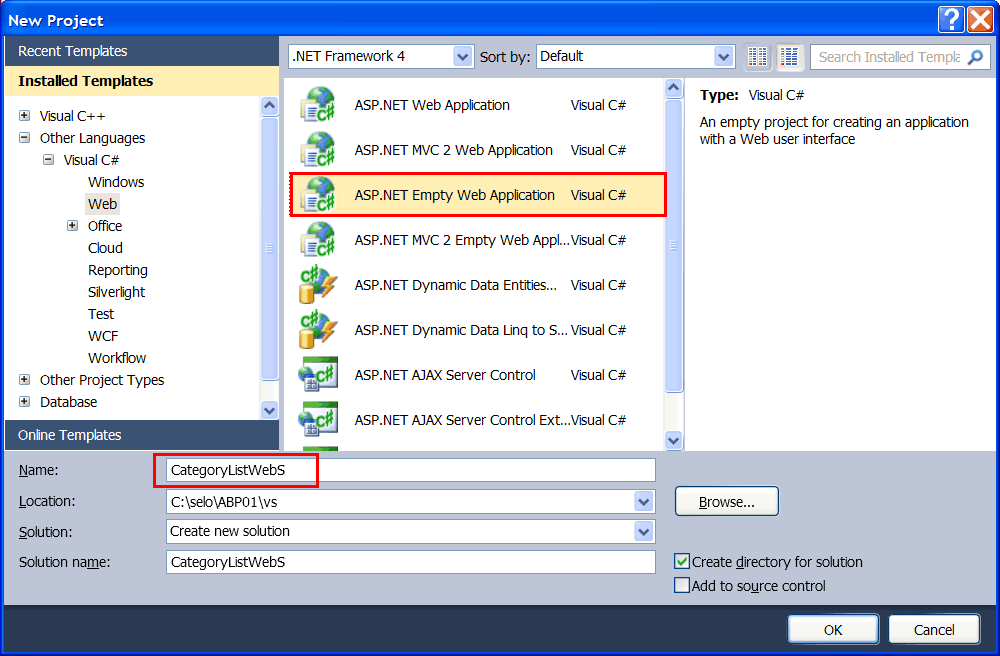The width and height of the screenshot is (1000, 656).
Task: Expand the Visual C++ tree node
Action: [24, 115]
